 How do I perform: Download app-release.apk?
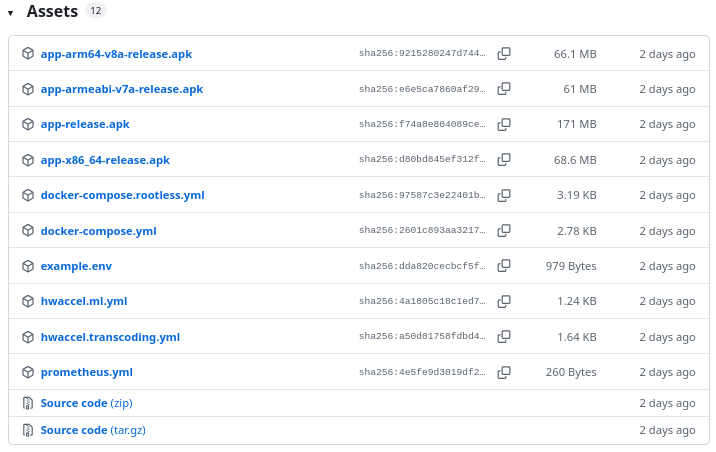coord(85,124)
